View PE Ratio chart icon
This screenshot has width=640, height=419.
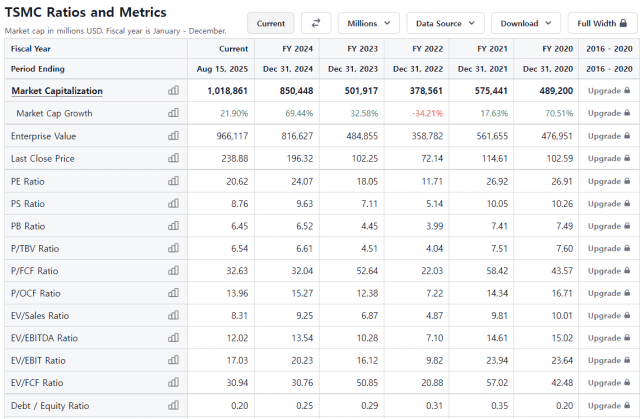173,181
